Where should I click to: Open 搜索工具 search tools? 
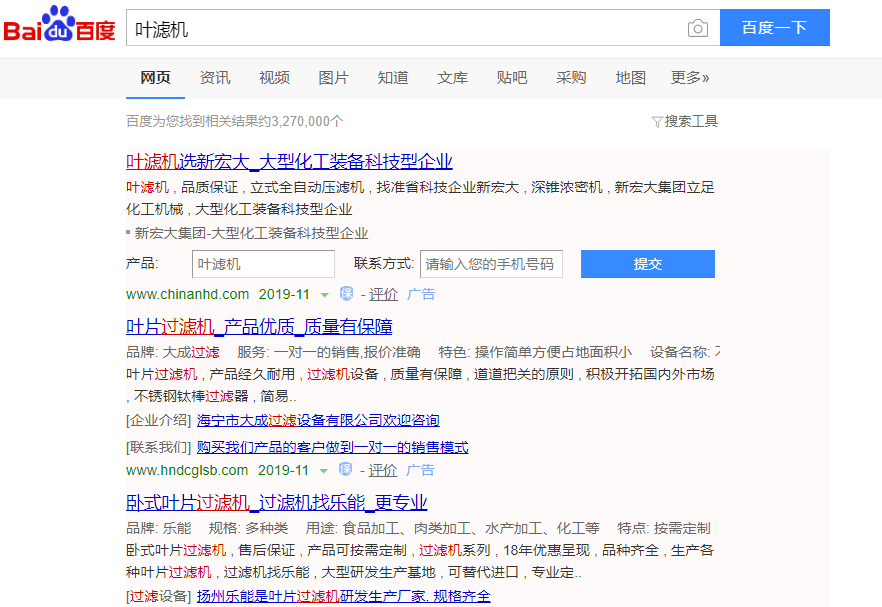tap(691, 122)
